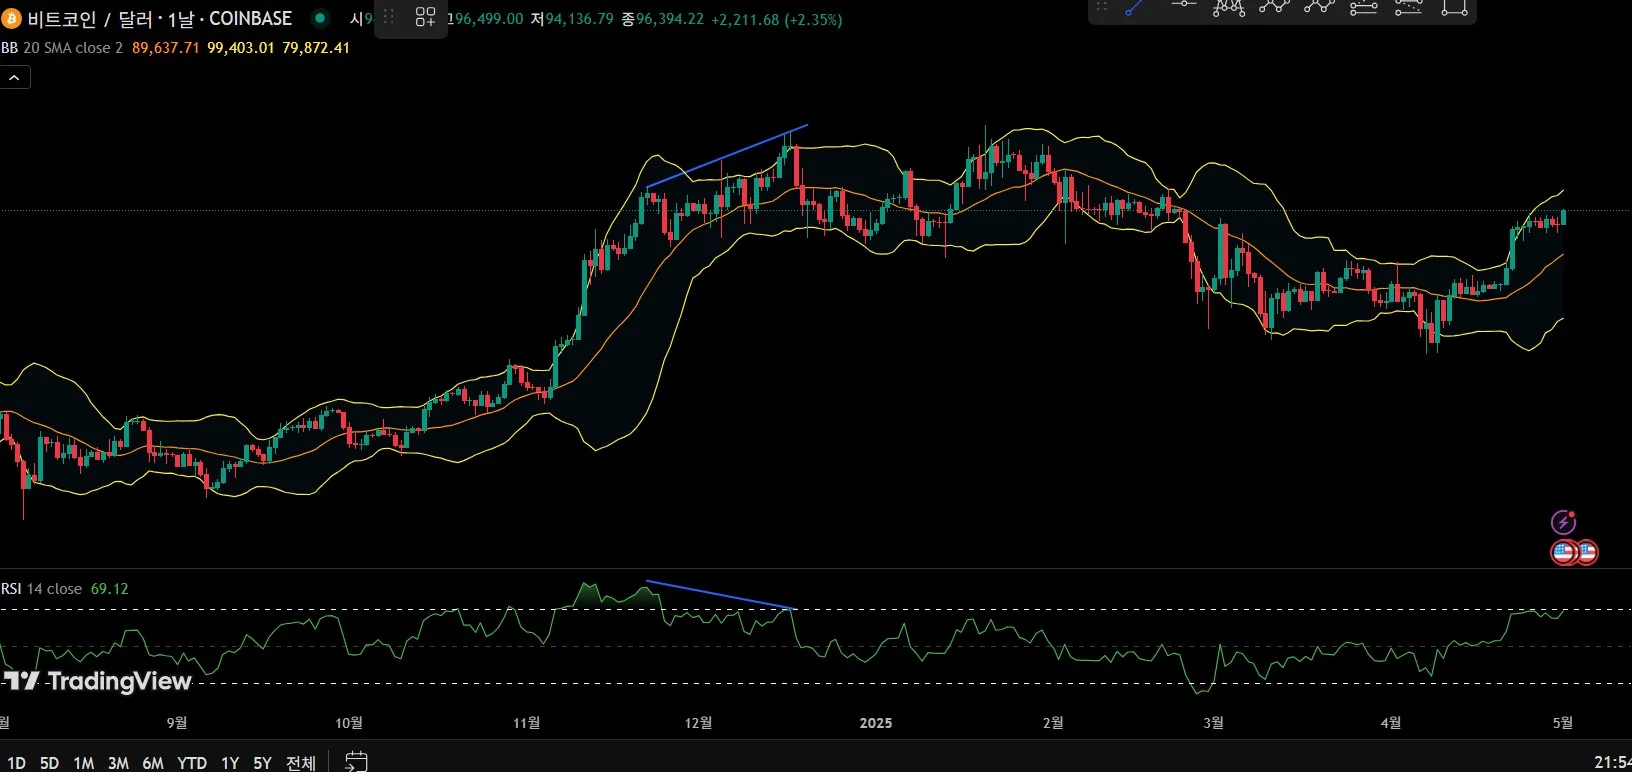This screenshot has height=772, width=1632.
Task: Click the 11월 label on time axis
Action: tap(527, 723)
